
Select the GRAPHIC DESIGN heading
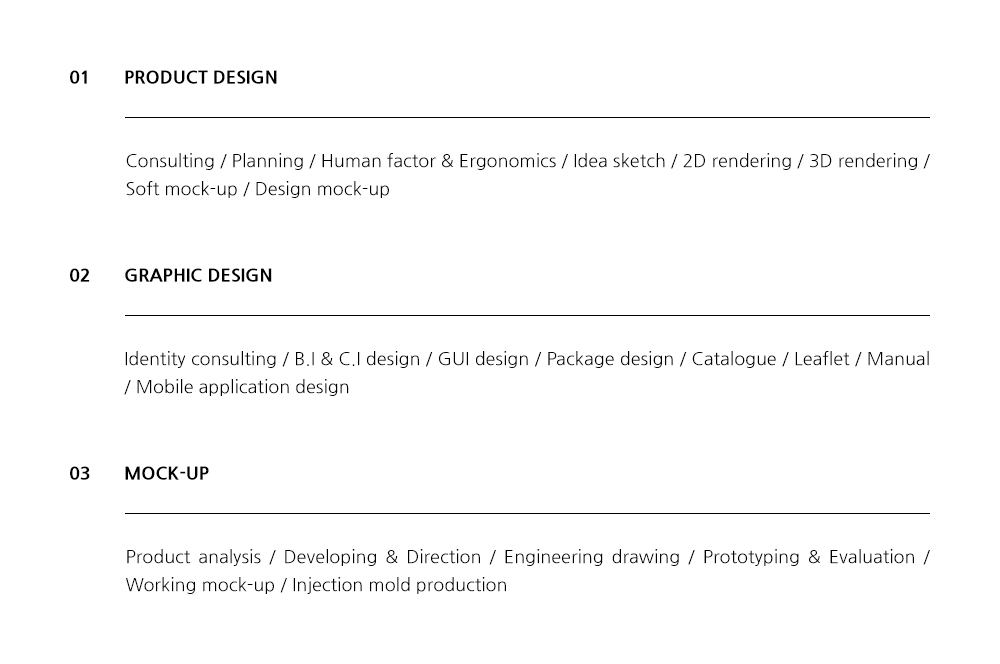pyautogui.click(x=198, y=276)
